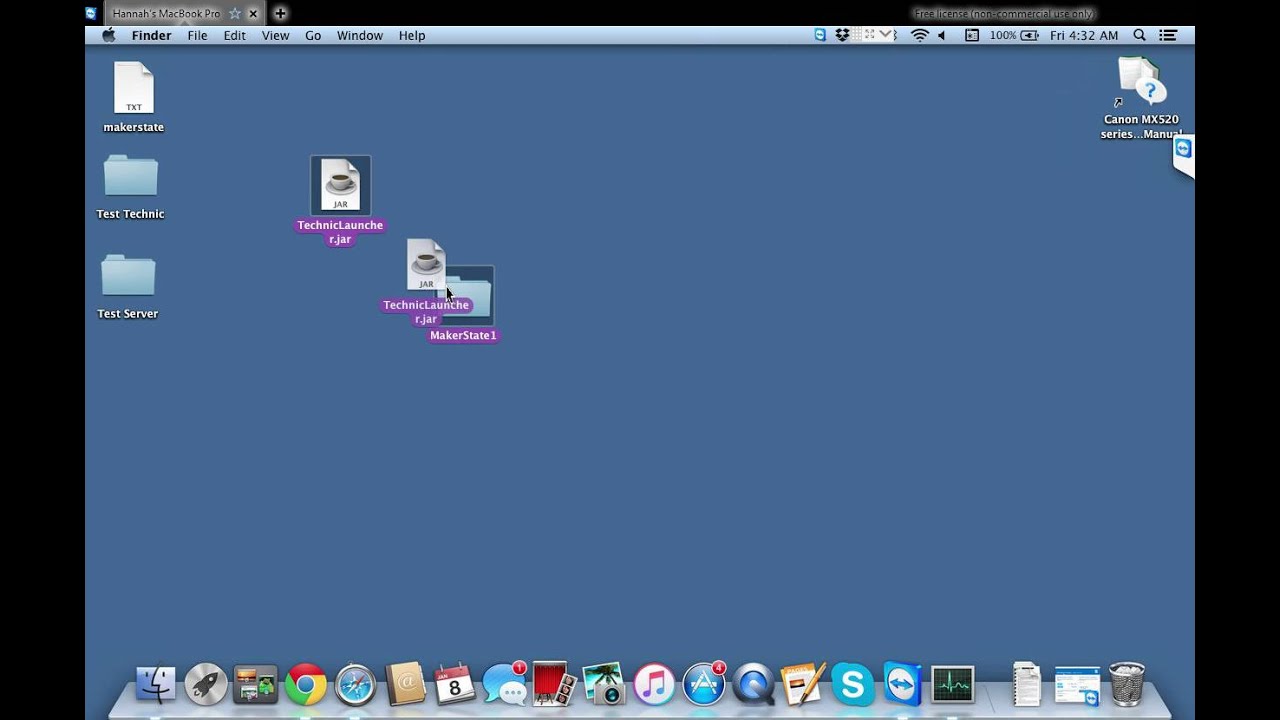The height and width of the screenshot is (720, 1280).
Task: Open Spotlight search in the menu bar
Action: pyautogui.click(x=1138, y=34)
